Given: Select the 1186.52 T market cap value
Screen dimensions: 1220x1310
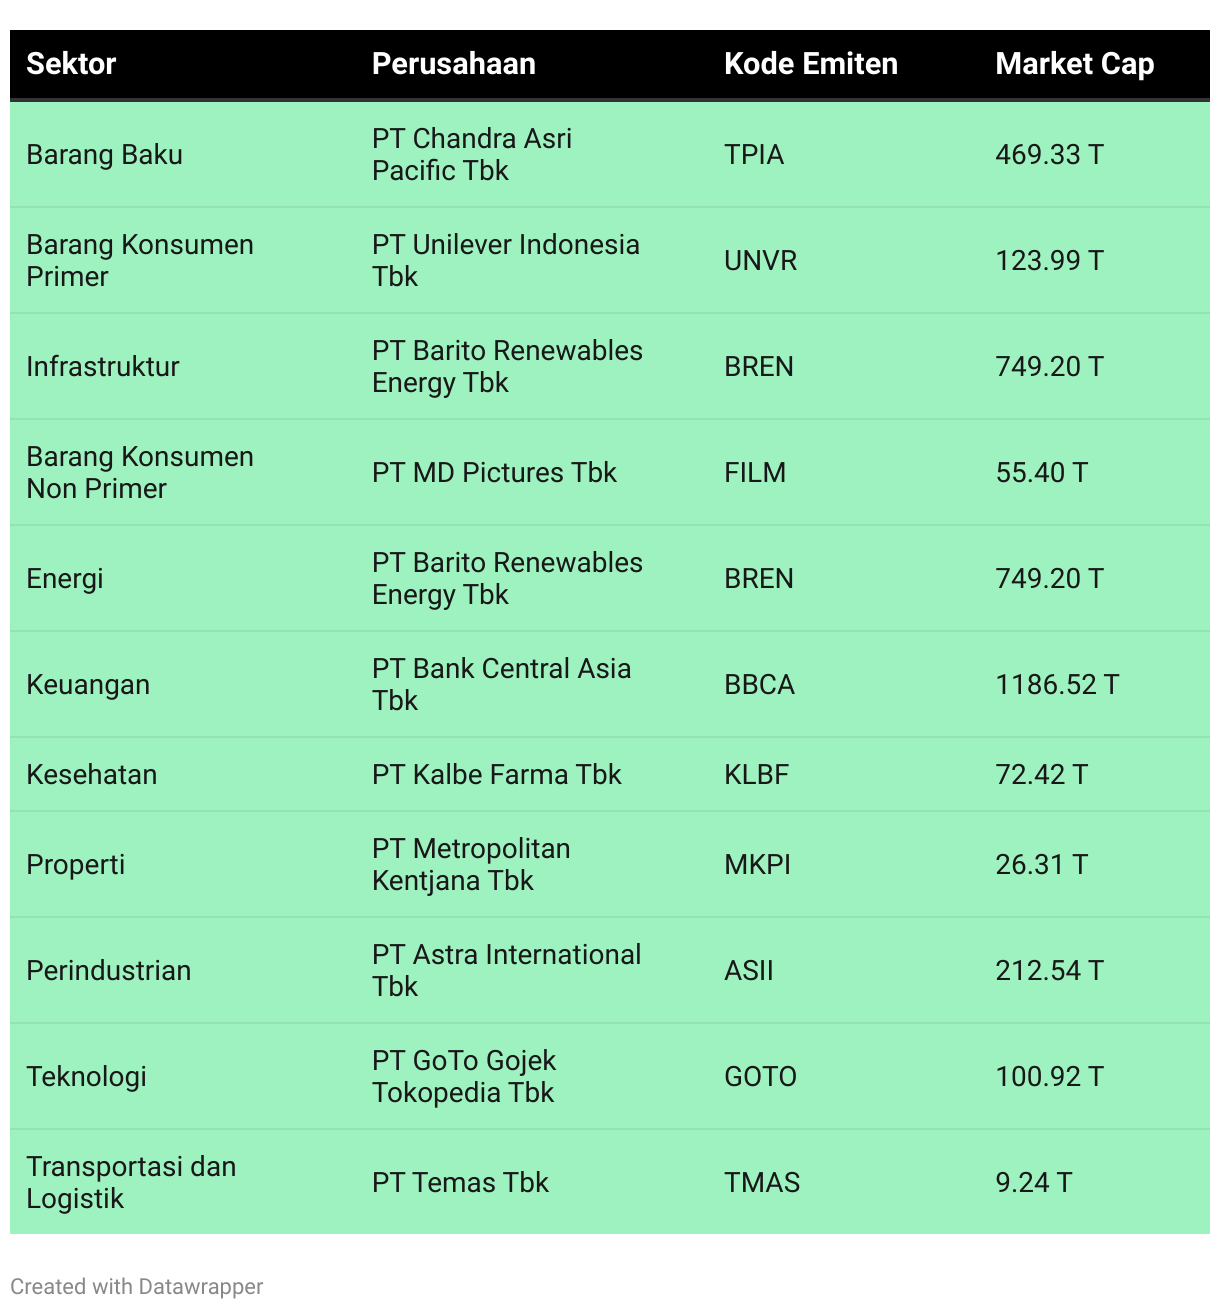Looking at the screenshot, I should pyautogui.click(x=1057, y=685).
